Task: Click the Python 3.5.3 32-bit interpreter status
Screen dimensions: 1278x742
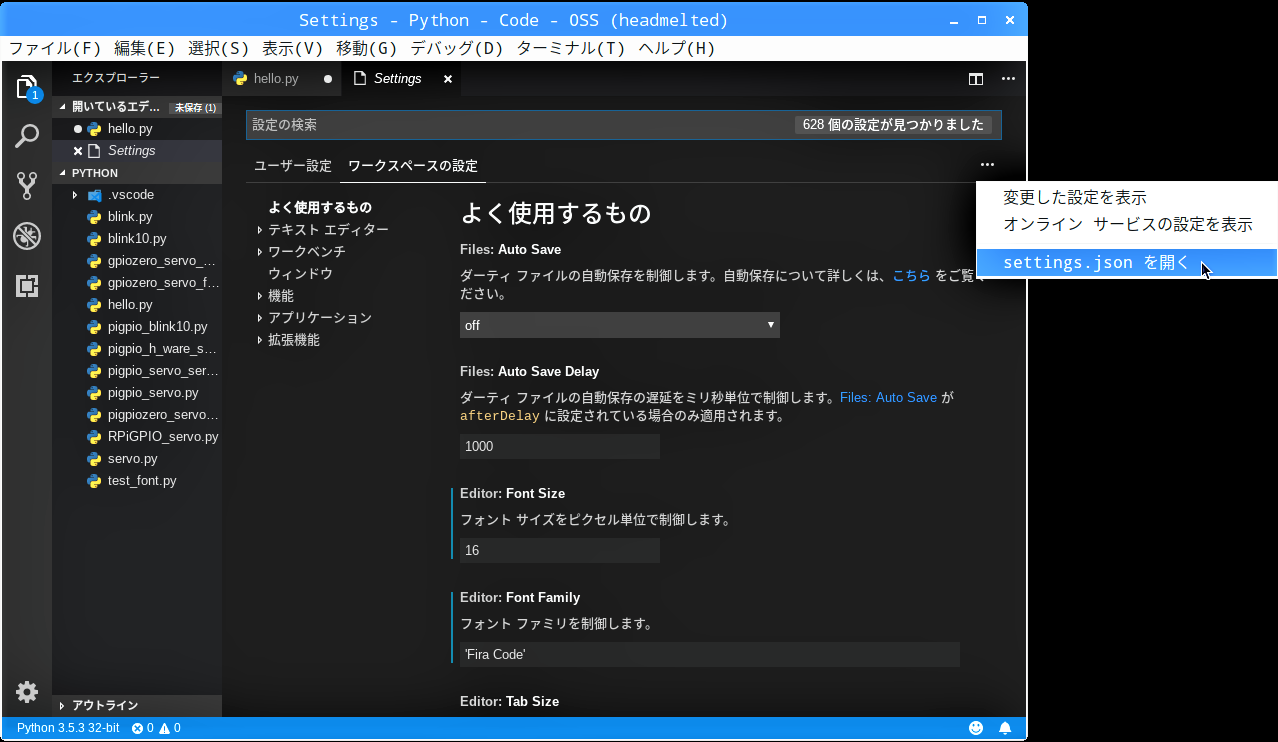Action: (x=68, y=728)
